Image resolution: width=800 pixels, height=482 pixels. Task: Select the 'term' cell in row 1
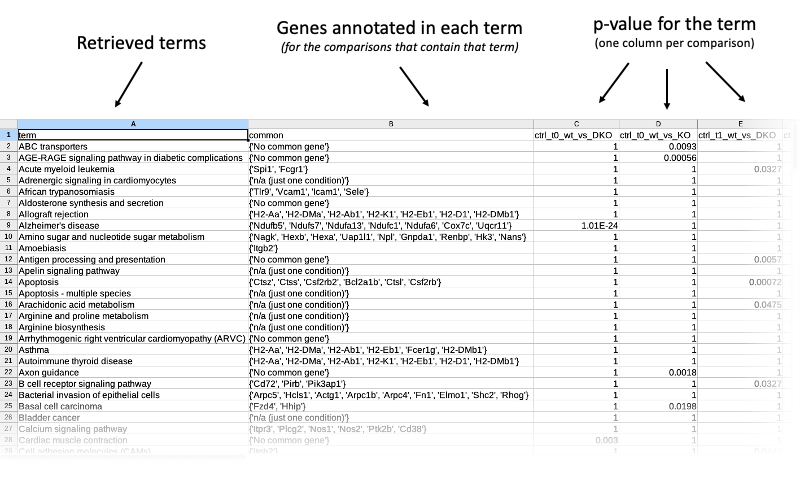coord(132,134)
